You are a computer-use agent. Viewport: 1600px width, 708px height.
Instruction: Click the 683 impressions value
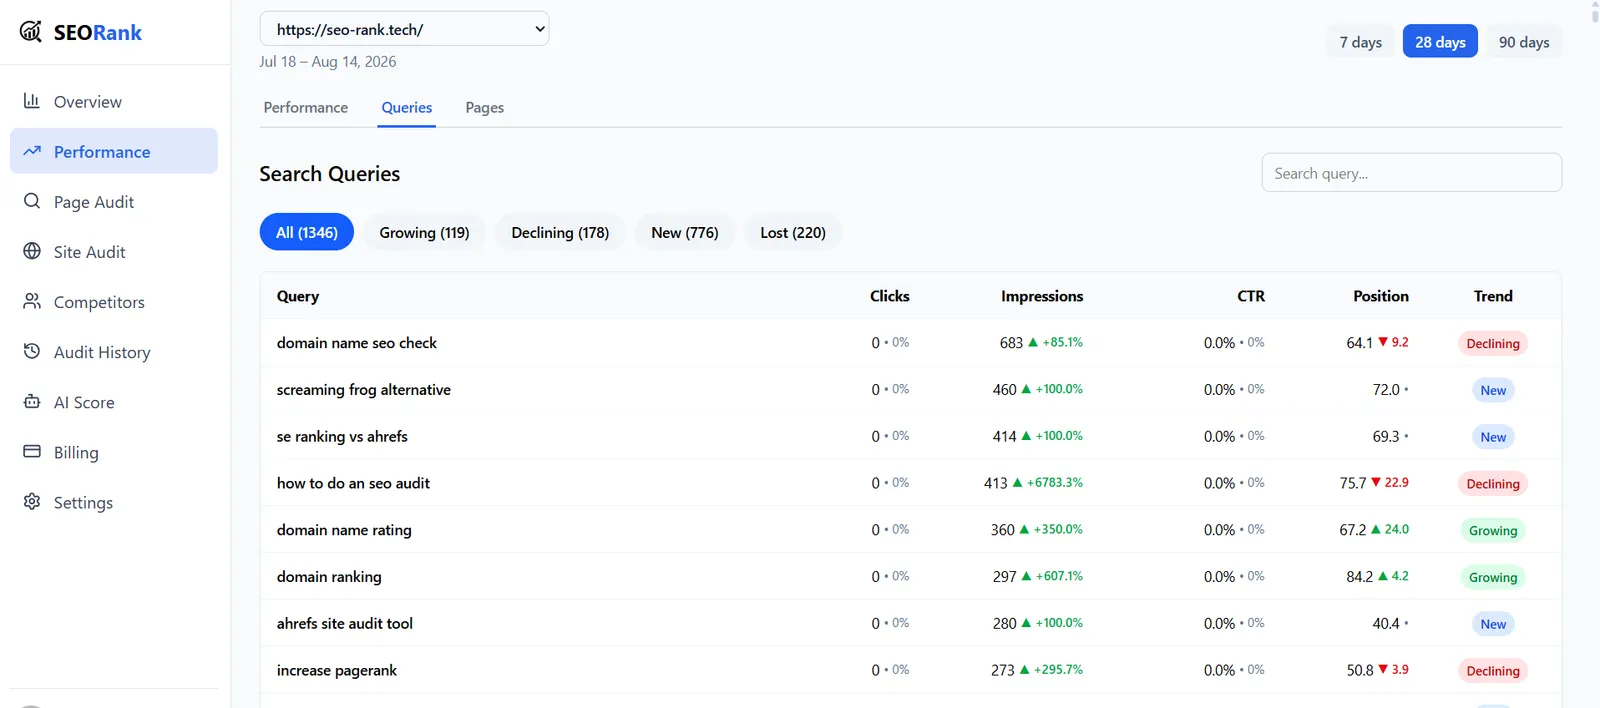point(1011,343)
